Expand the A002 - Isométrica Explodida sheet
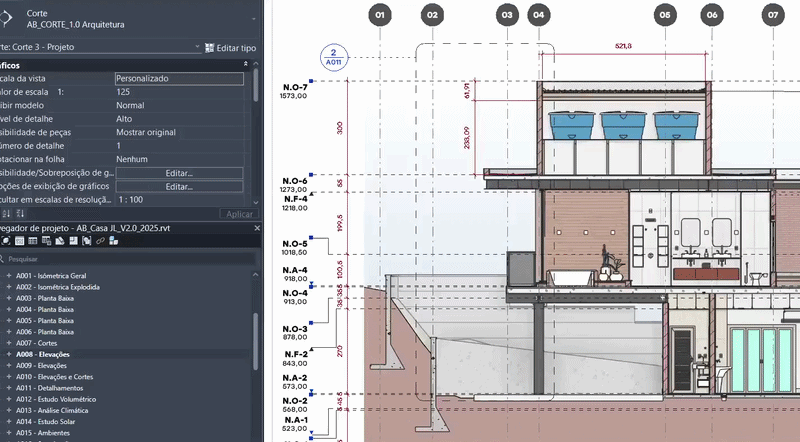This screenshot has height=442, width=800. point(9,287)
